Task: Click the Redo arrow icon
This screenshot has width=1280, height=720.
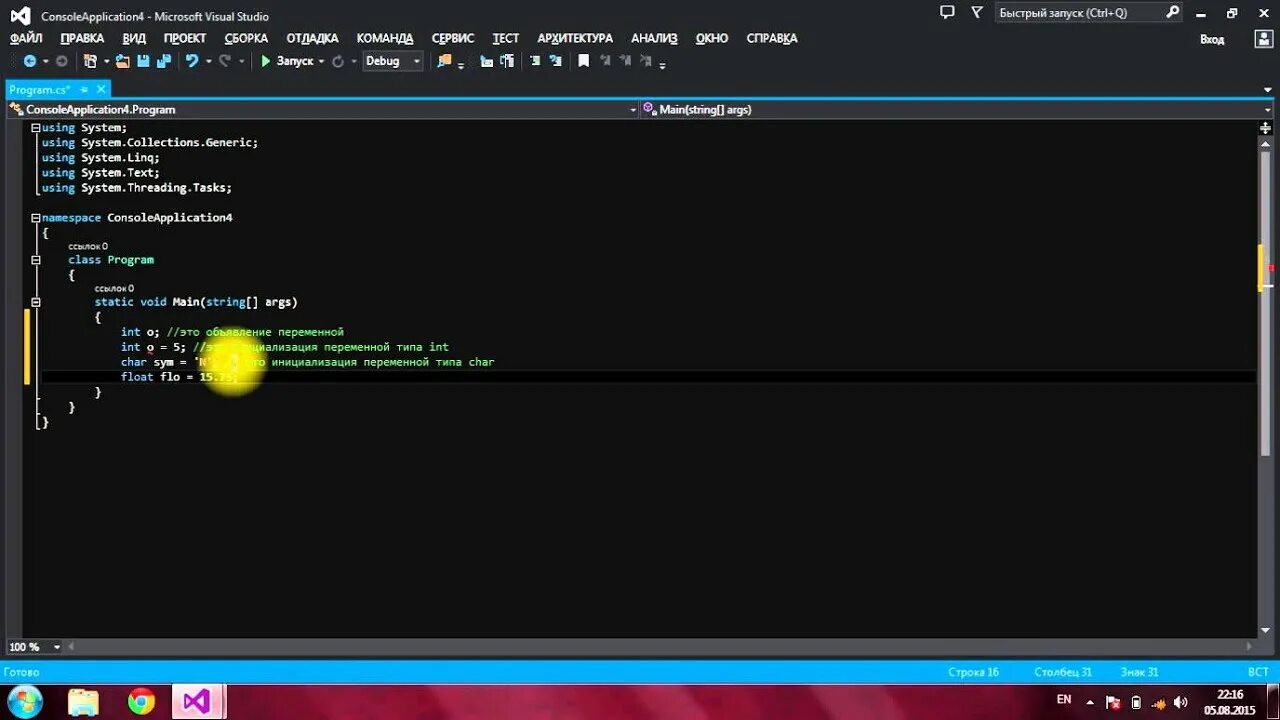Action: pos(225,61)
